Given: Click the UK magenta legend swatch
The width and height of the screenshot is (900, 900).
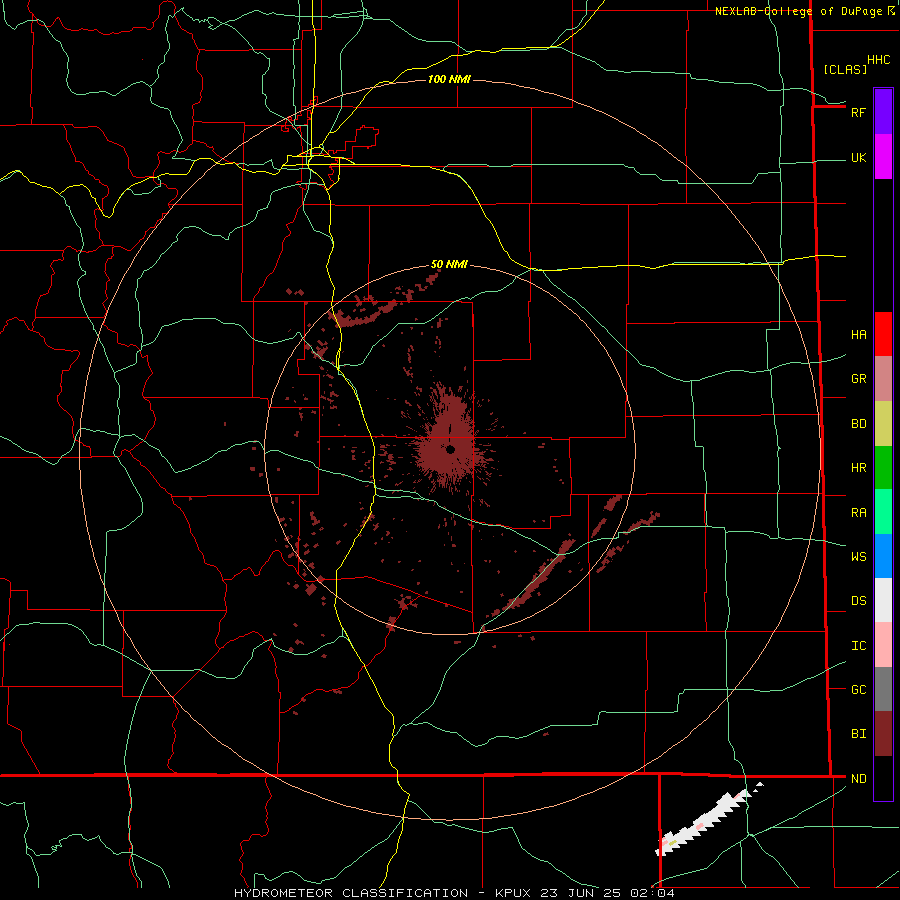Looking at the screenshot, I should click(x=883, y=157).
